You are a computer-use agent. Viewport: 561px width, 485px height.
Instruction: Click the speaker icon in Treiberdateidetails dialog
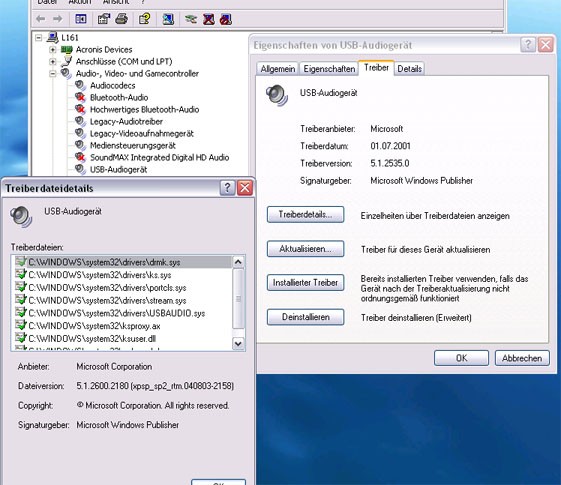pos(21,216)
